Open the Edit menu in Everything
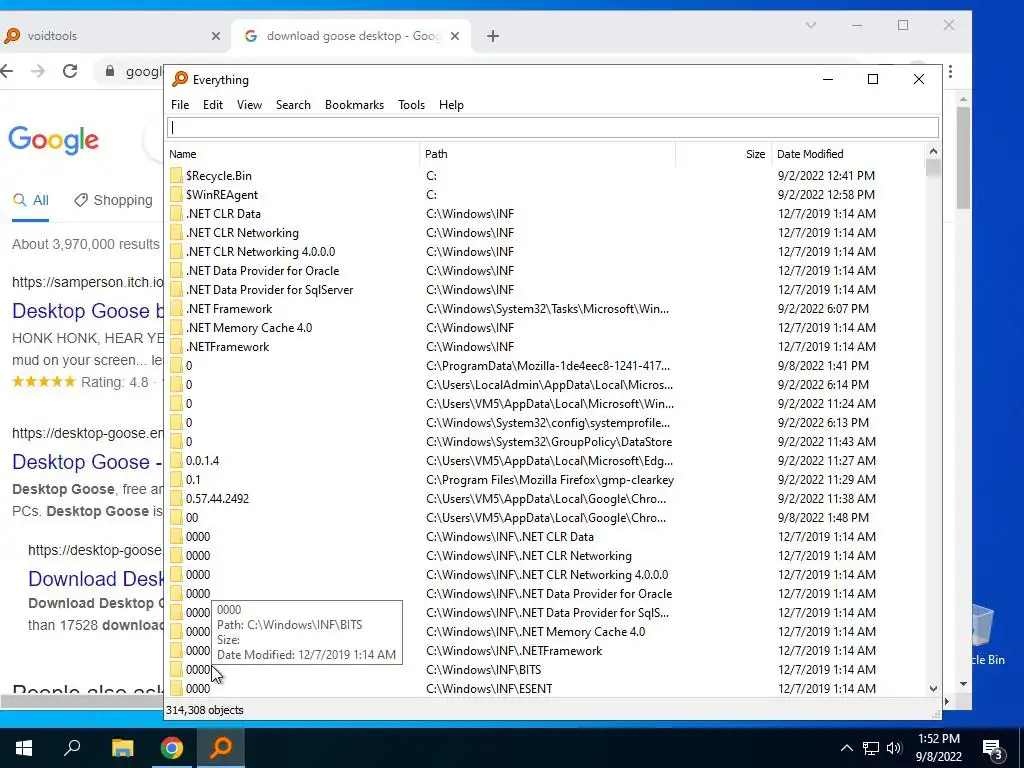 click(x=213, y=104)
